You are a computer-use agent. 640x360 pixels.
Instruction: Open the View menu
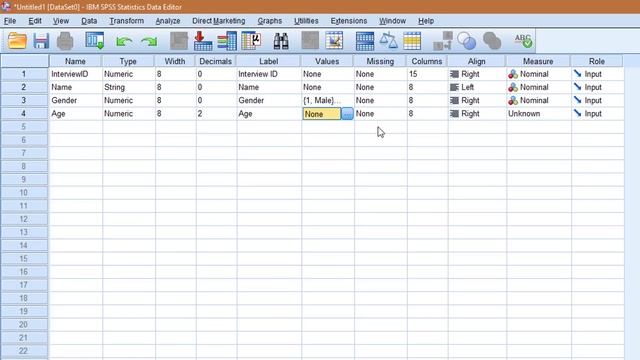tap(60, 21)
